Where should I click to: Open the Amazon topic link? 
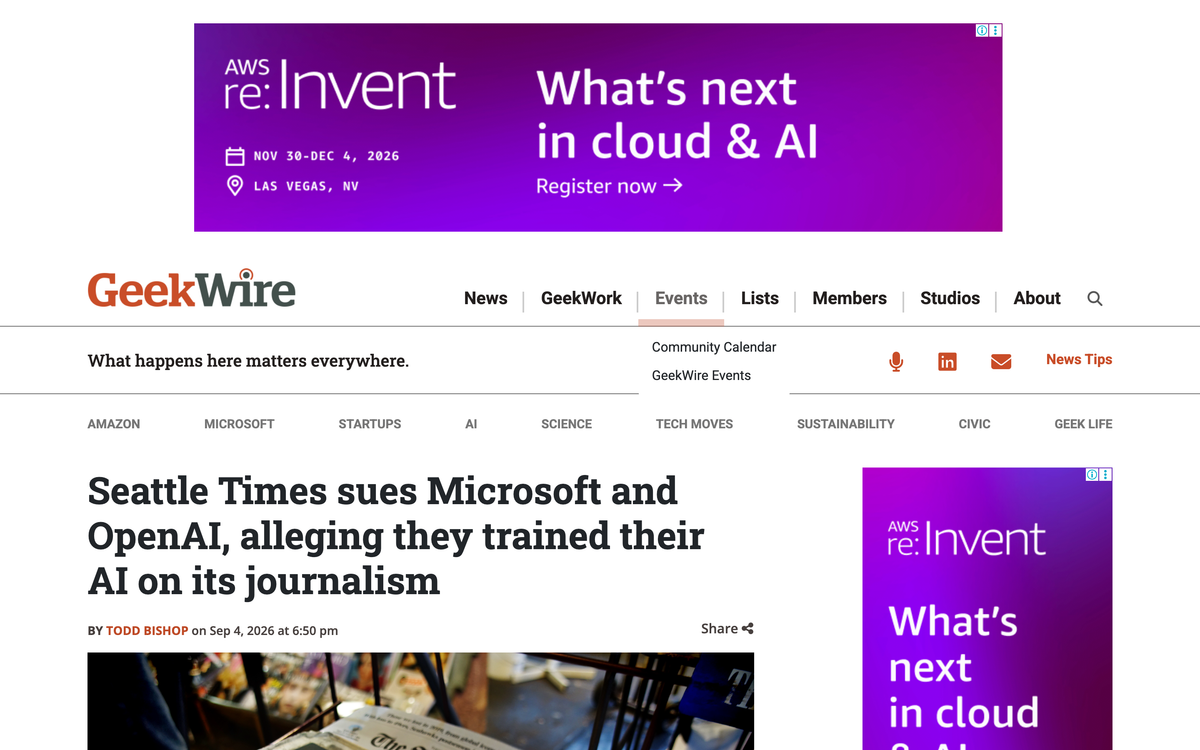(x=114, y=424)
